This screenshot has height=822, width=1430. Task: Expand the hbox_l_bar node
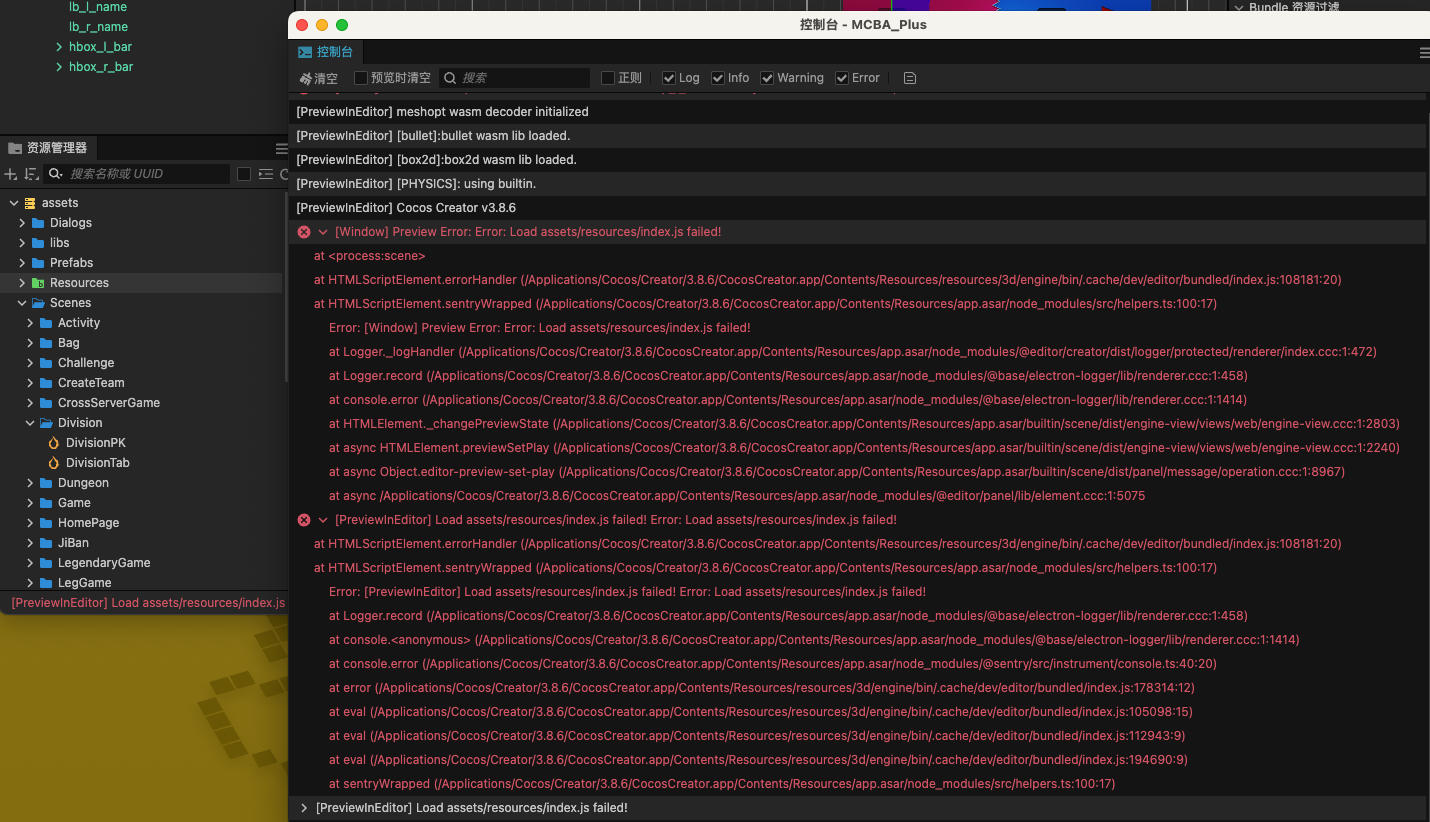pos(60,47)
